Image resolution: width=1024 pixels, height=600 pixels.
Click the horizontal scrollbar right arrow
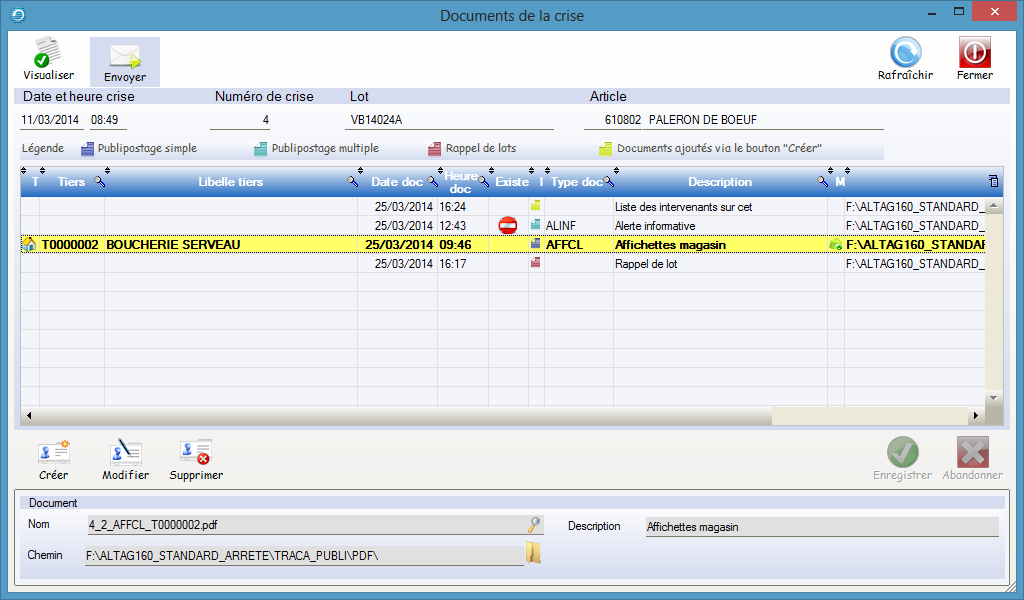[x=972, y=415]
